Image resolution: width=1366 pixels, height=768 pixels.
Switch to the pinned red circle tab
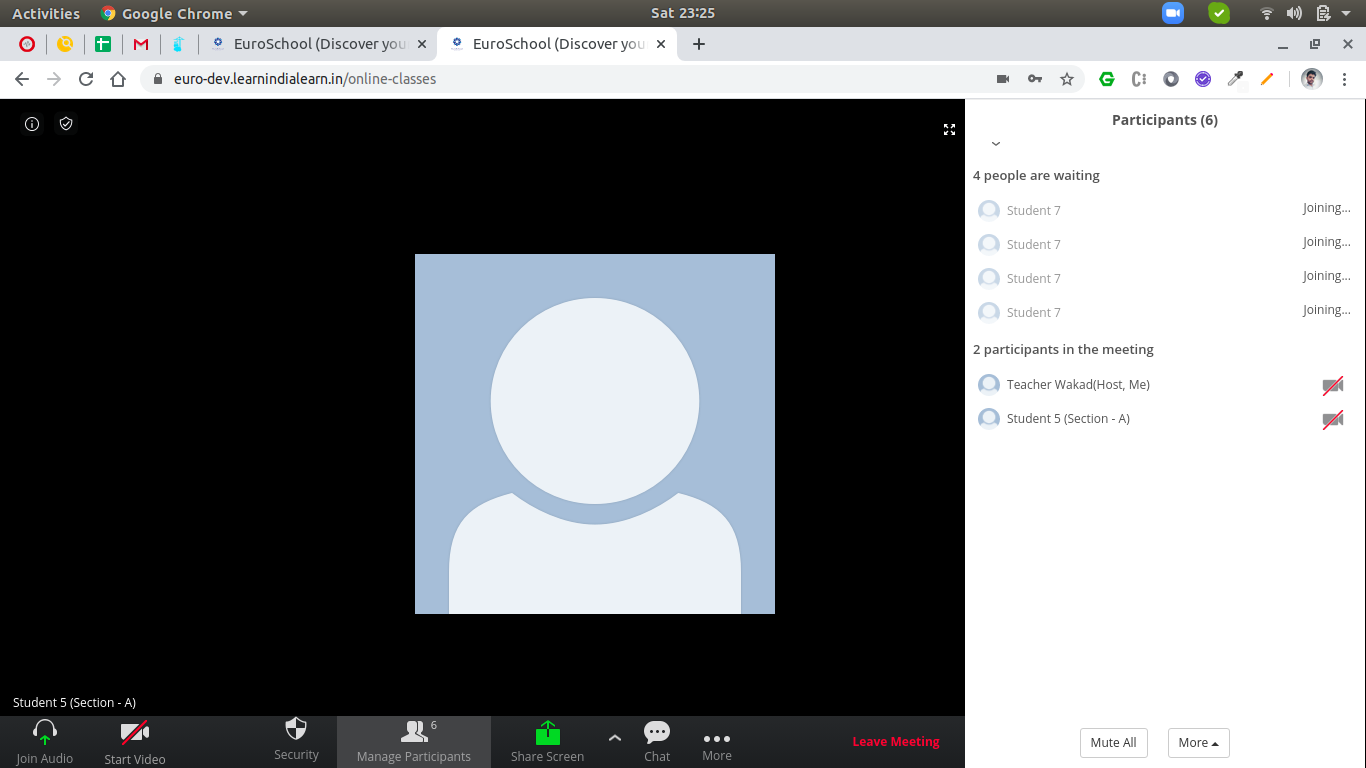pos(27,44)
